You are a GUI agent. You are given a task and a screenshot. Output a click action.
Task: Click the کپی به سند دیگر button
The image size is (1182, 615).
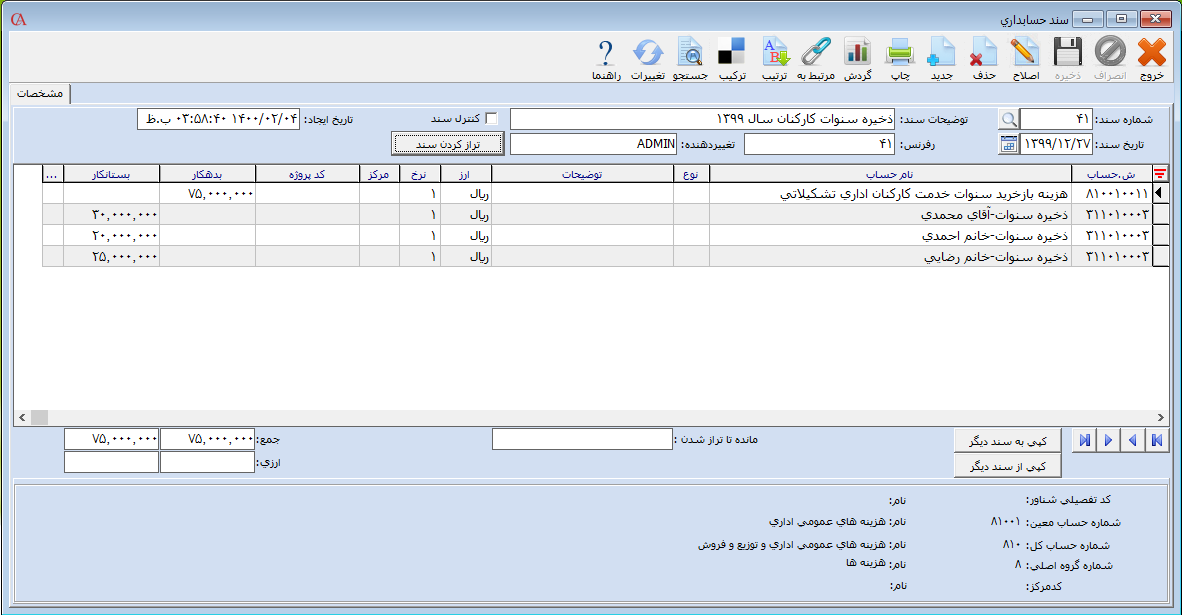tap(1008, 440)
